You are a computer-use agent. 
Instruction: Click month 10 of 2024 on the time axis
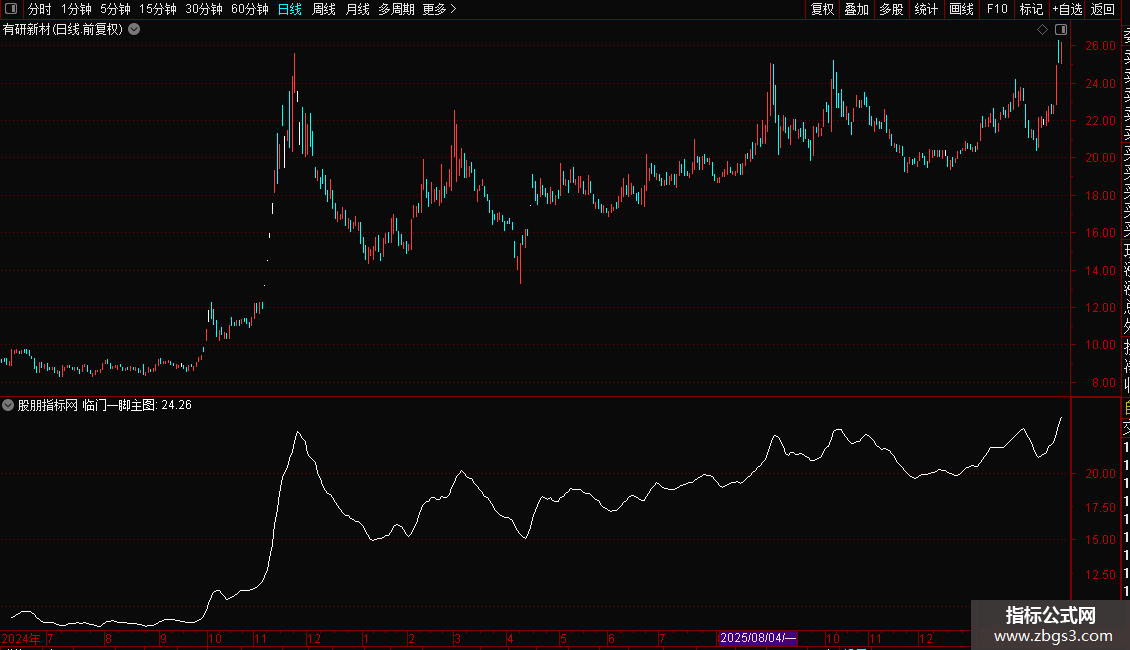215,638
